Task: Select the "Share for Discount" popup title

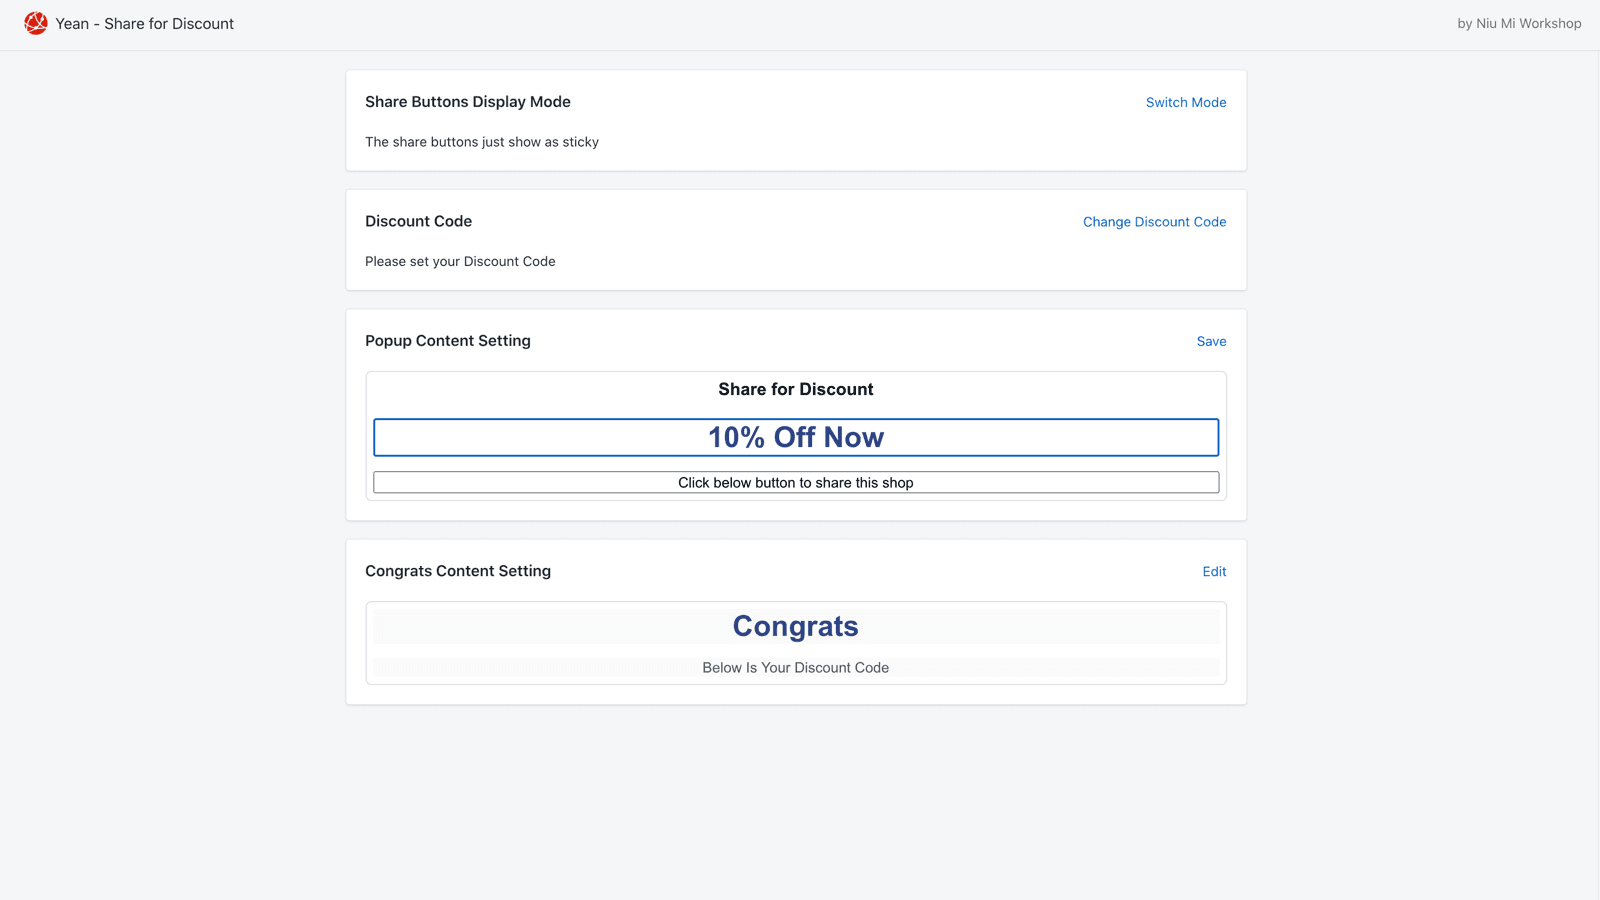Action: tap(796, 389)
